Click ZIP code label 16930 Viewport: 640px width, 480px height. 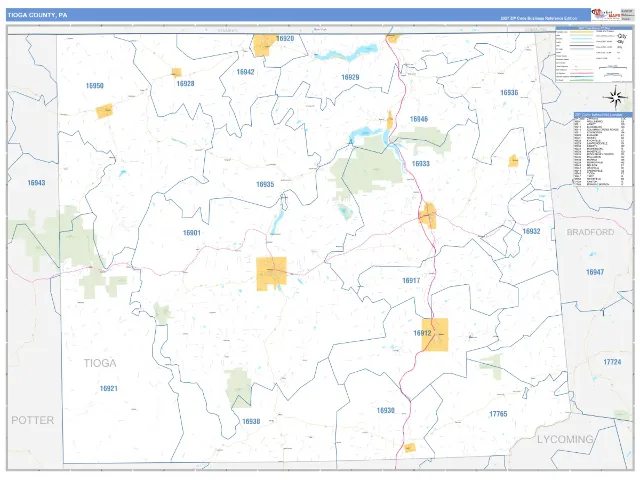pyautogui.click(x=385, y=411)
